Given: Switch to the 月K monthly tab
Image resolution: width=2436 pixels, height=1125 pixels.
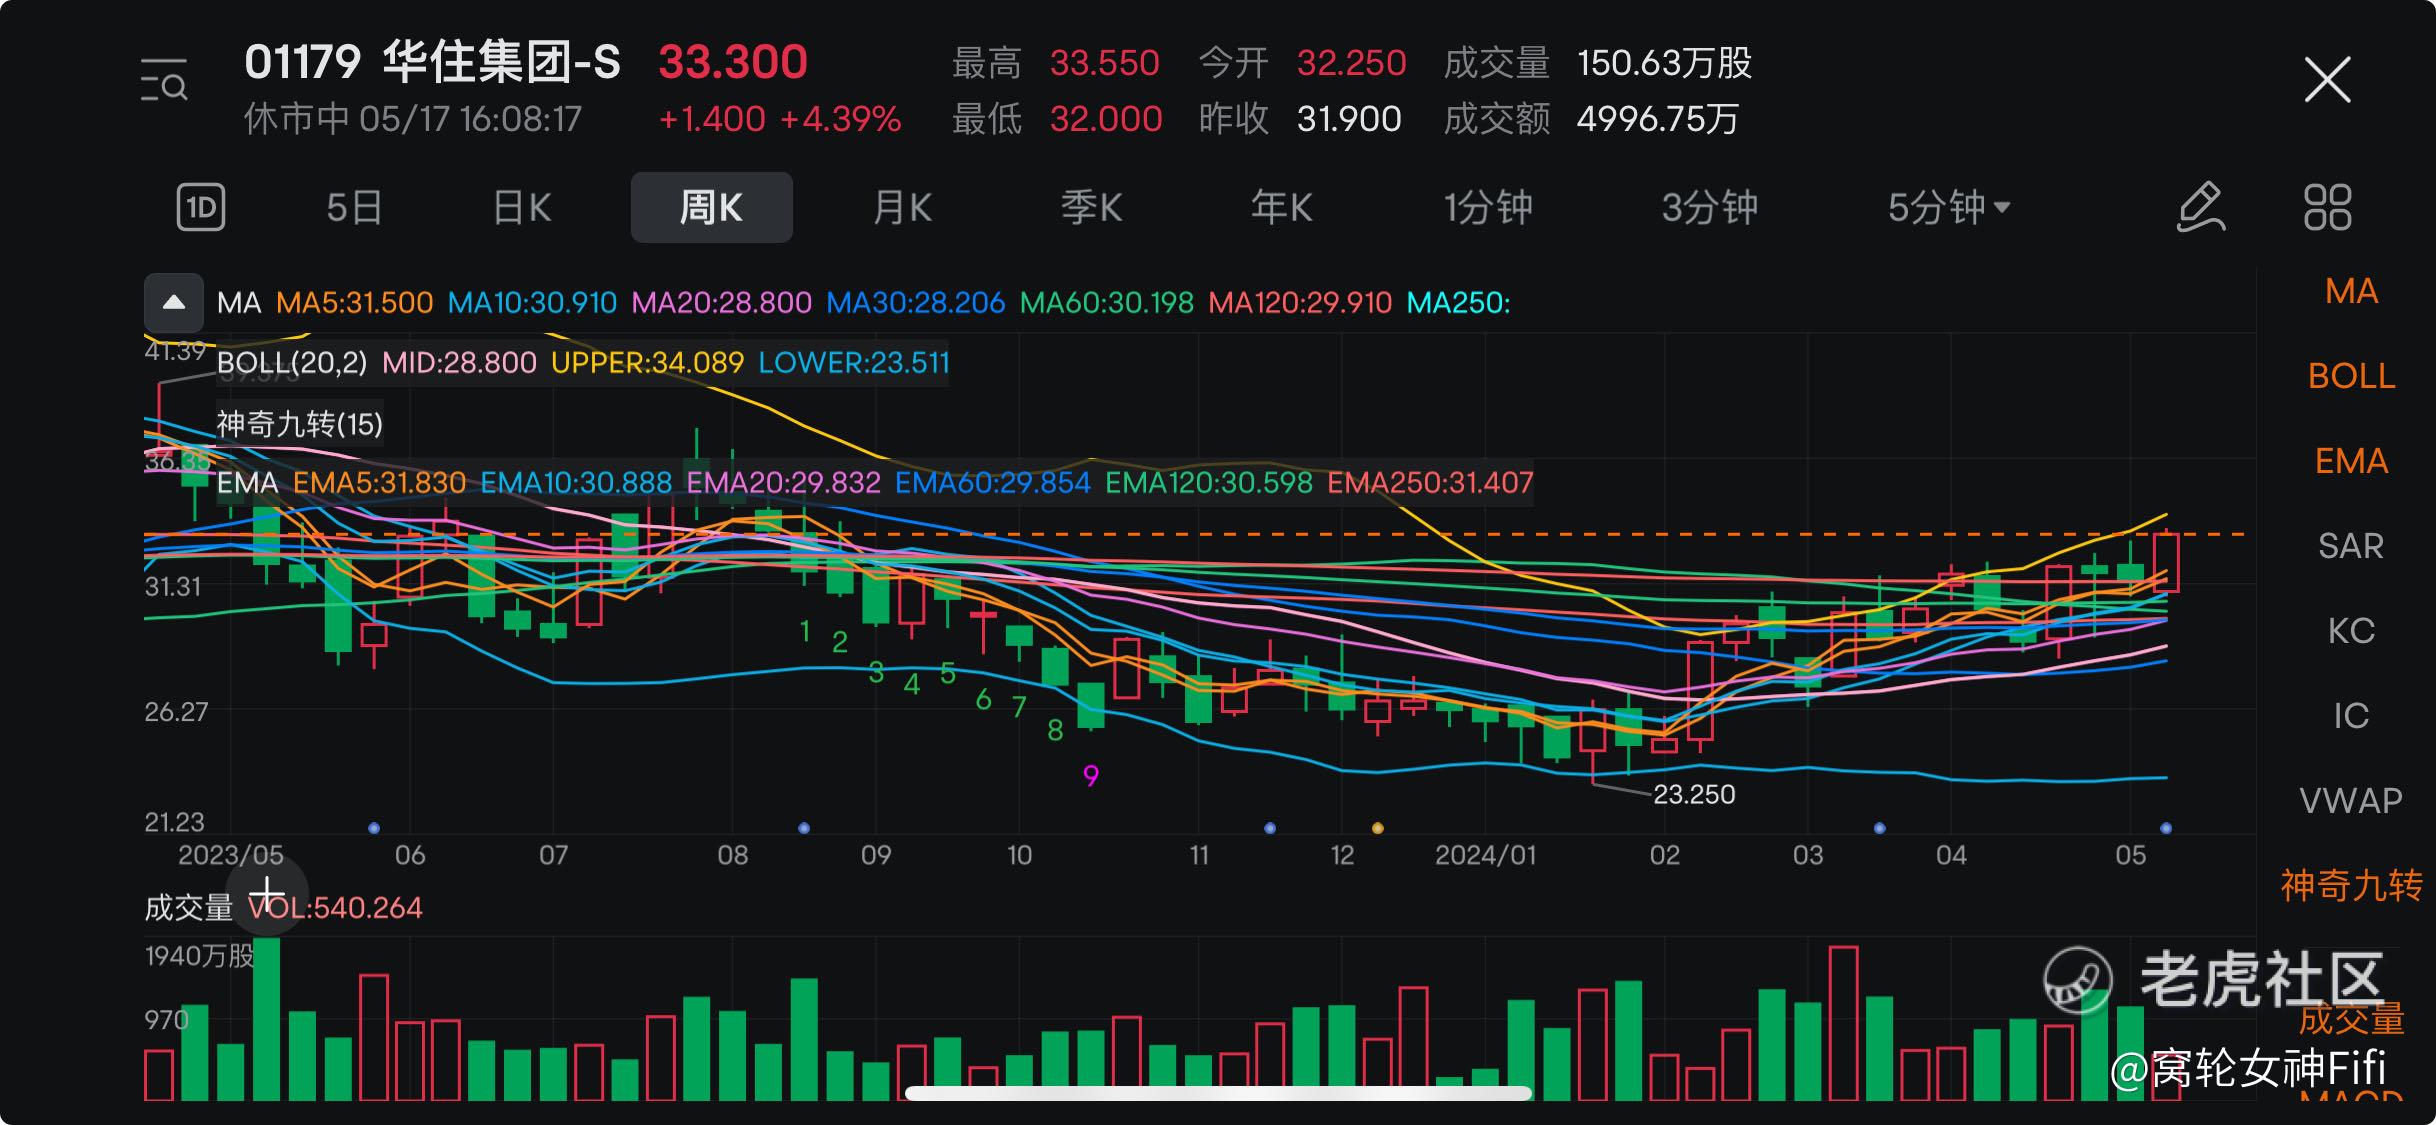Looking at the screenshot, I should (x=902, y=207).
